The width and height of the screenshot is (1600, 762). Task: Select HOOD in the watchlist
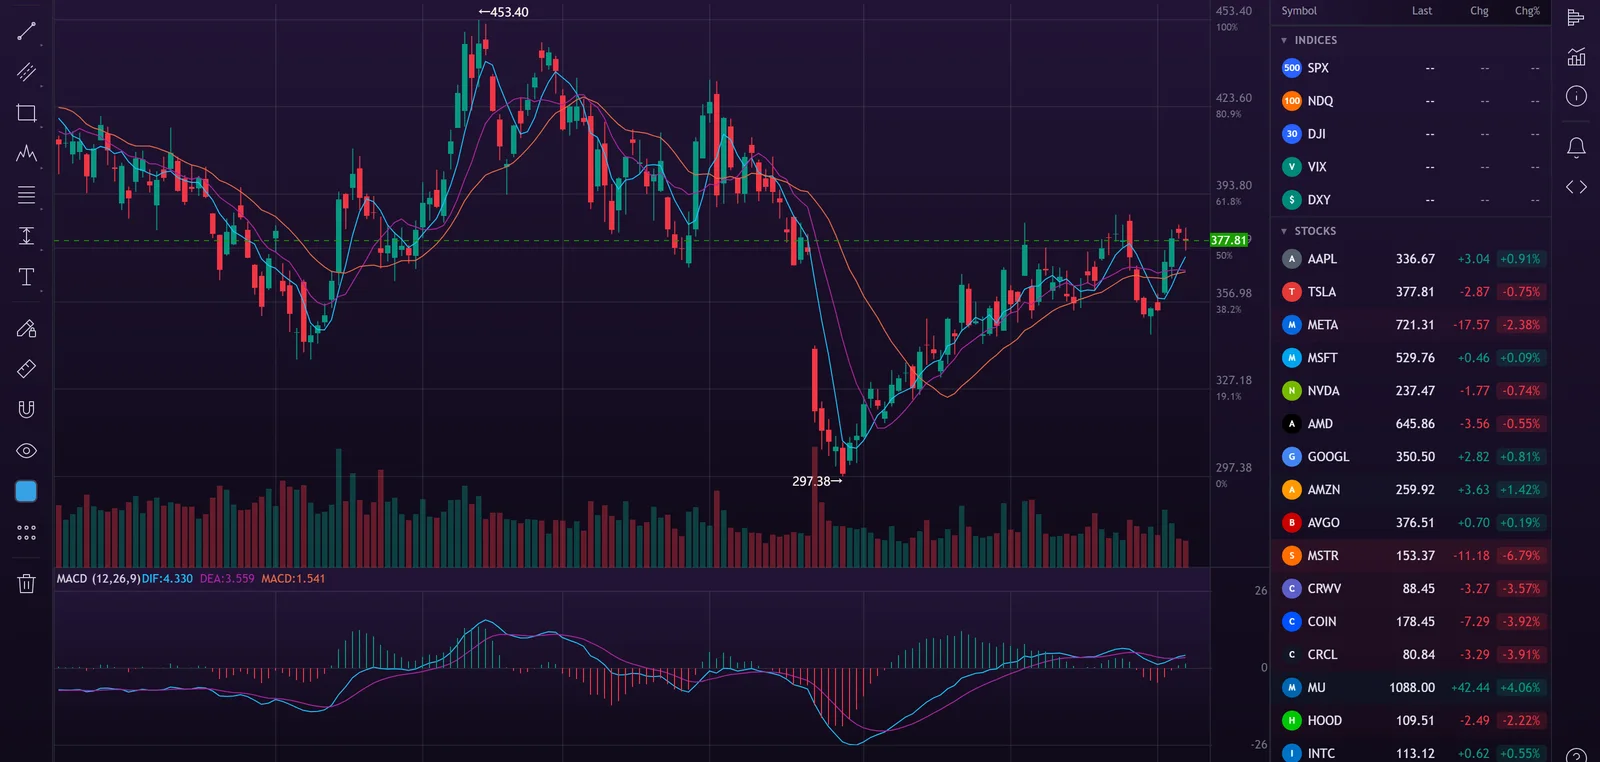(1411, 721)
